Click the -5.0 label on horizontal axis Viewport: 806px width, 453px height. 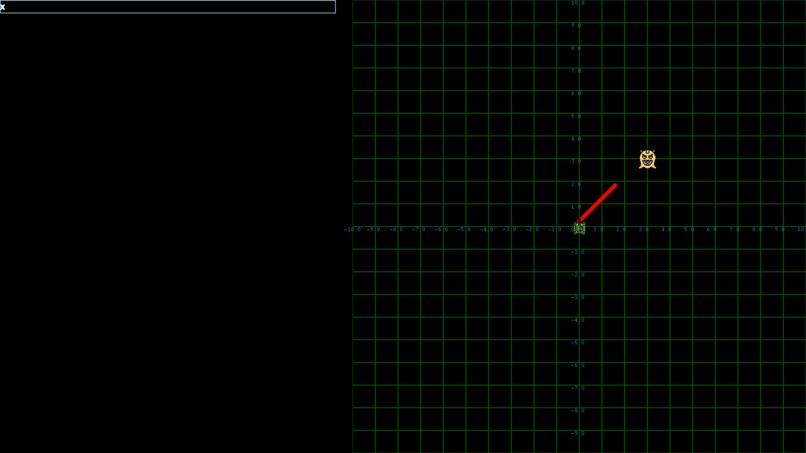click(x=464, y=229)
